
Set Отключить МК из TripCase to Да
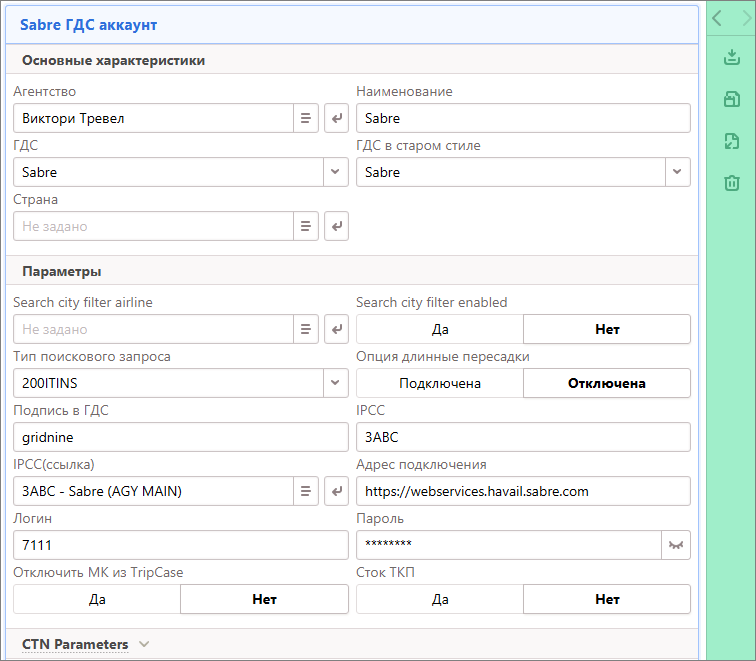point(97,599)
